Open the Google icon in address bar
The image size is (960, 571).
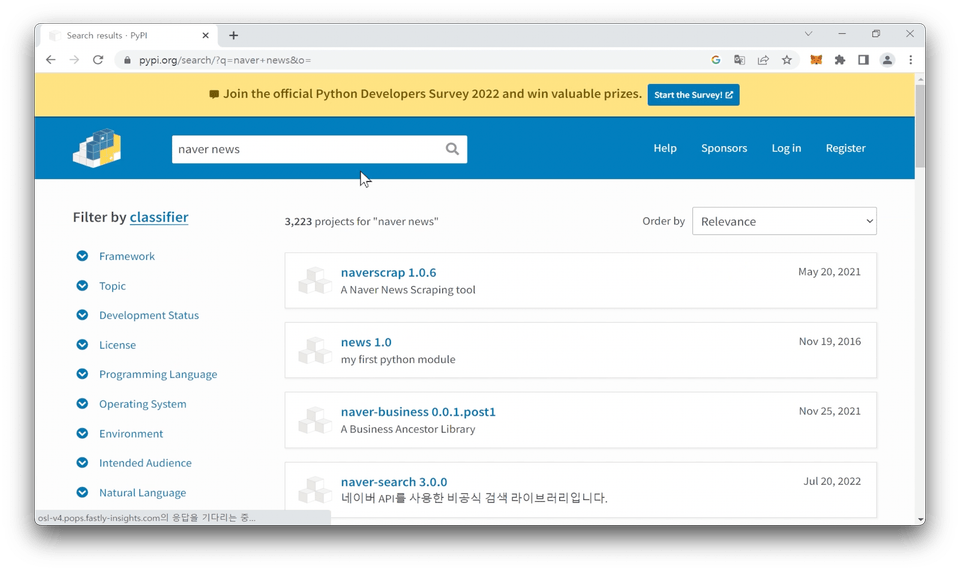coord(716,60)
